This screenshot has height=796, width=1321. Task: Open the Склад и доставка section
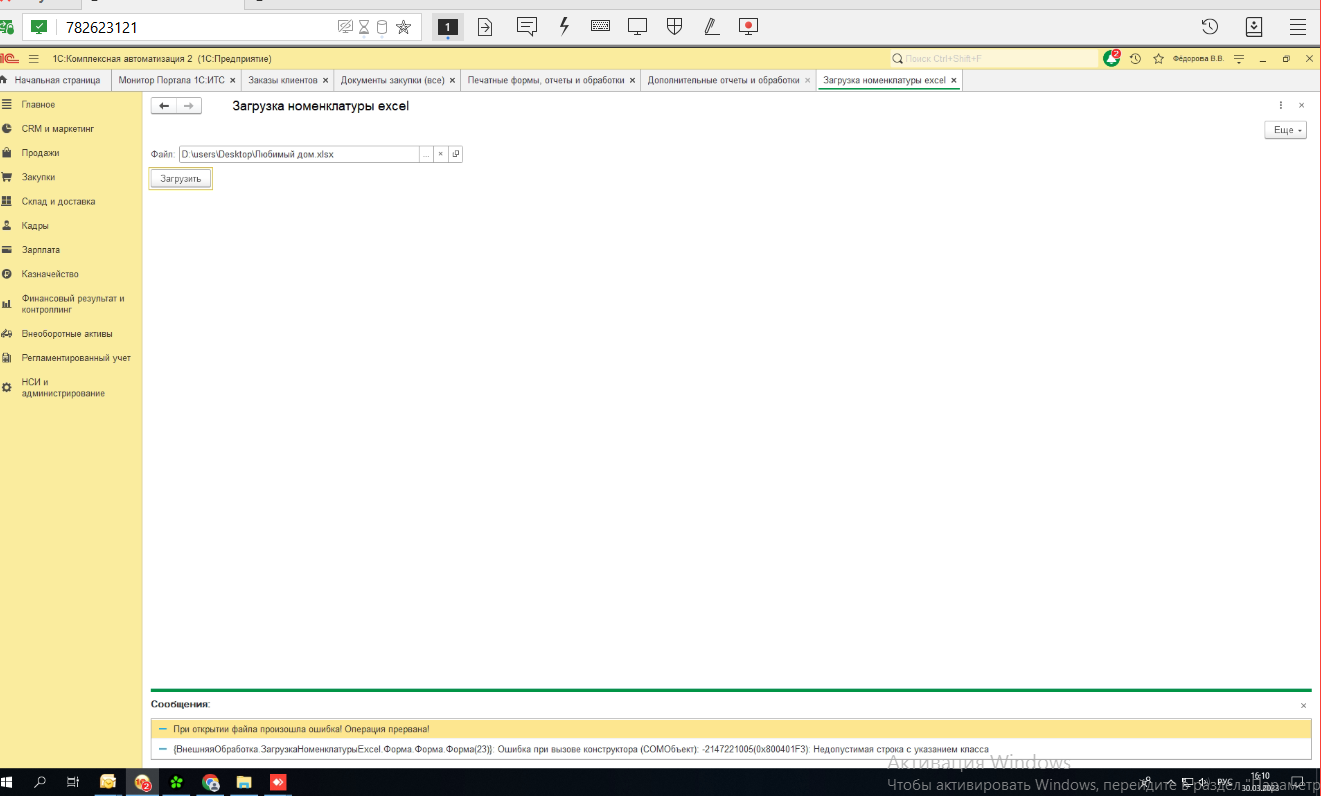[58, 201]
